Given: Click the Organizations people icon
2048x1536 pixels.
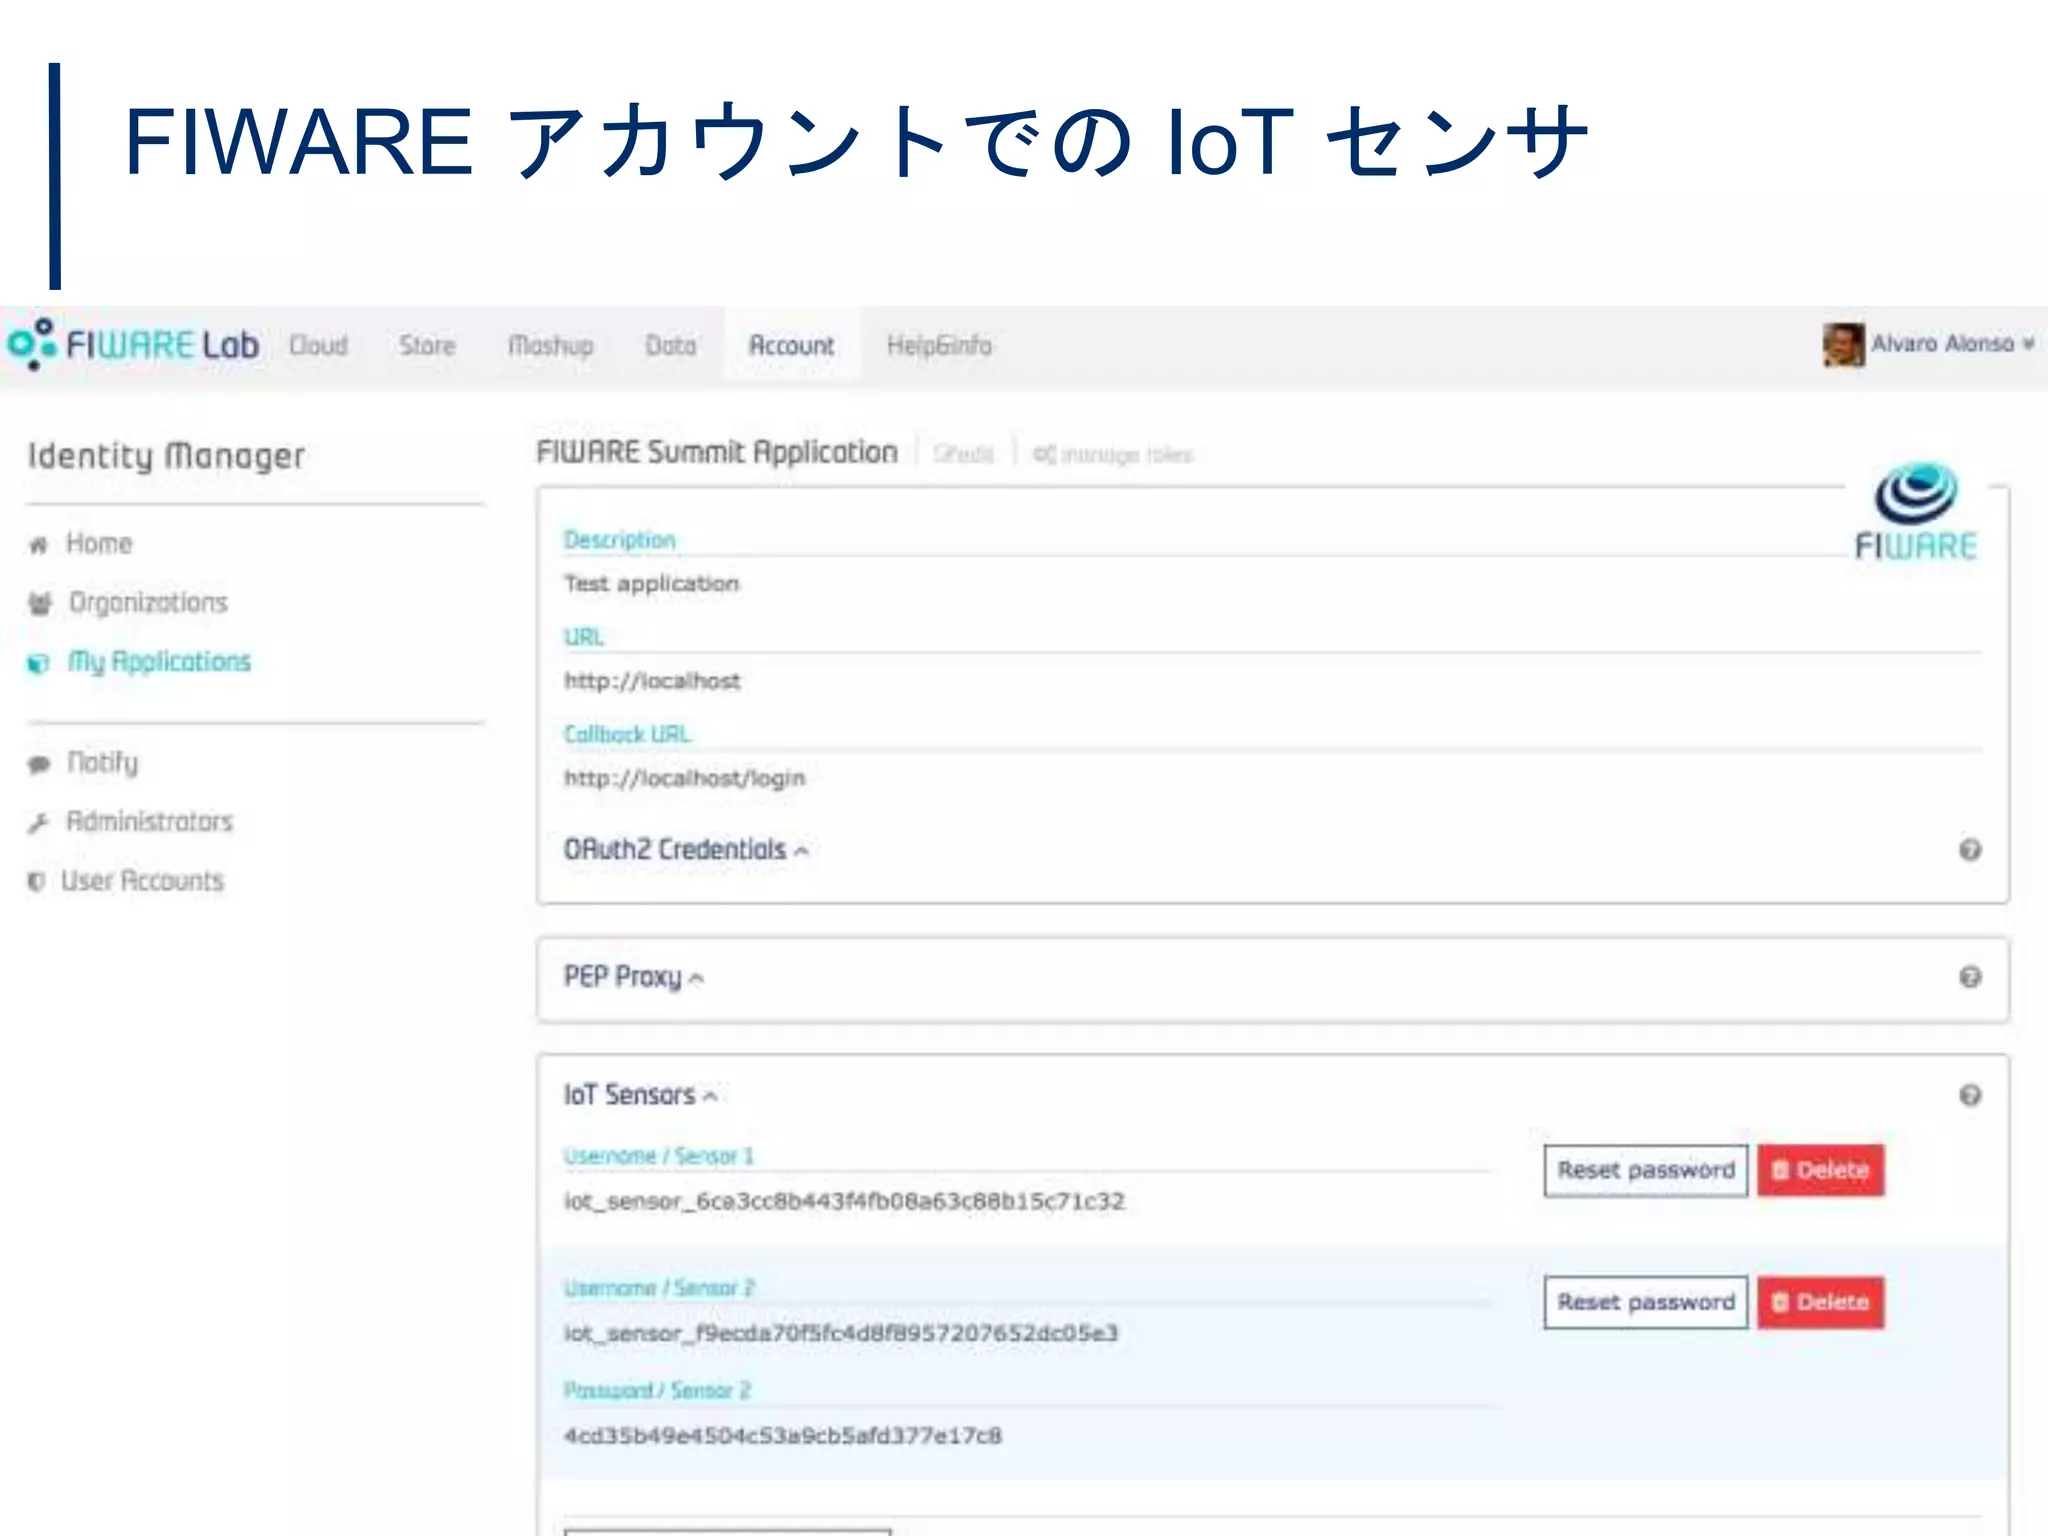Looking at the screenshot, I should pos(39,604).
